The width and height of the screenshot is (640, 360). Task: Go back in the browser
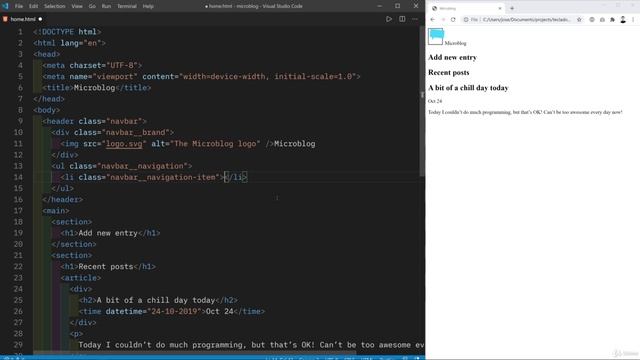pyautogui.click(x=433, y=20)
